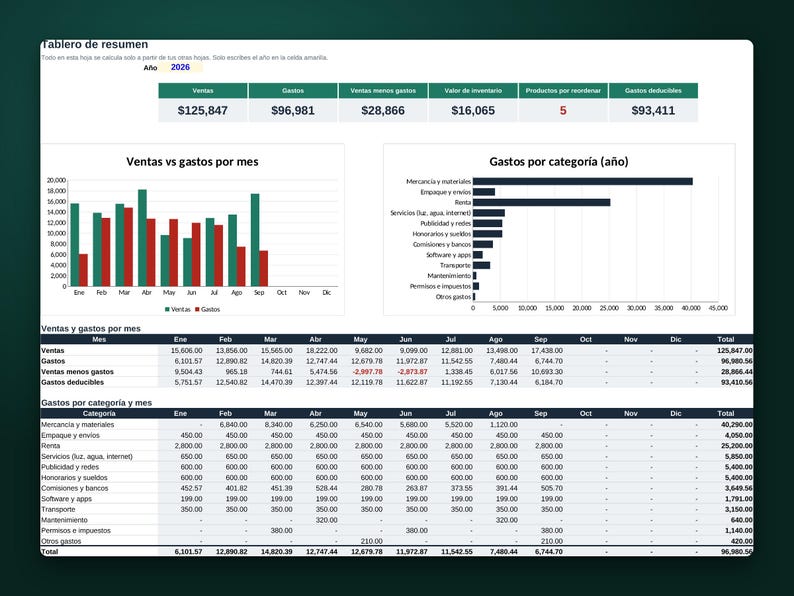The height and width of the screenshot is (596, 794).
Task: Click the green Ventas legend swatch
Action: (x=167, y=309)
